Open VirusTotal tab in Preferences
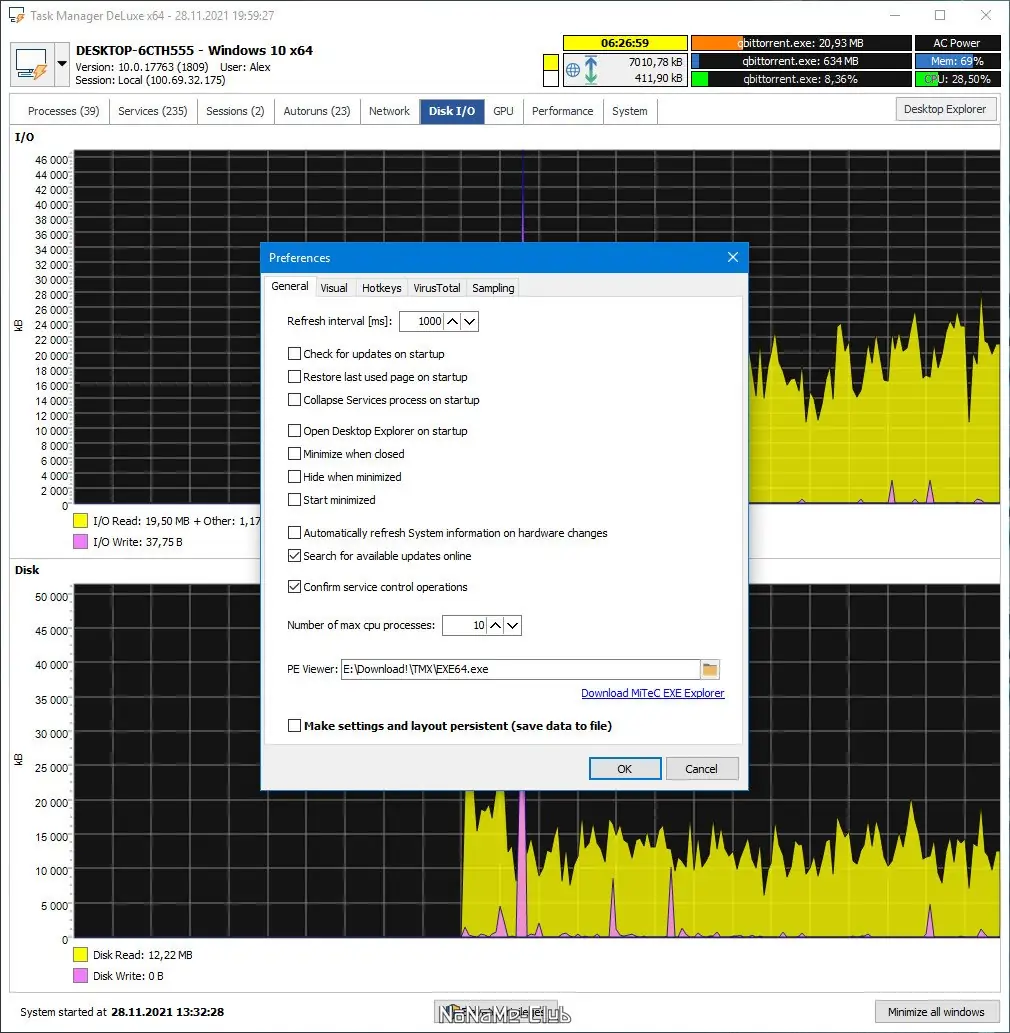 click(x=437, y=288)
